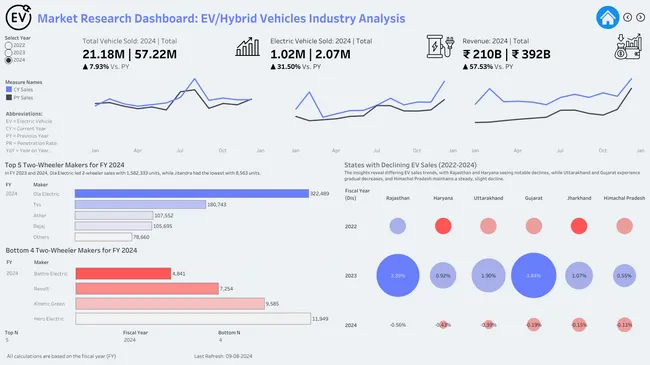This screenshot has height=365, width=650.
Task: Click Top 5 Two-Wheeler Makers title
Action: [65, 165]
